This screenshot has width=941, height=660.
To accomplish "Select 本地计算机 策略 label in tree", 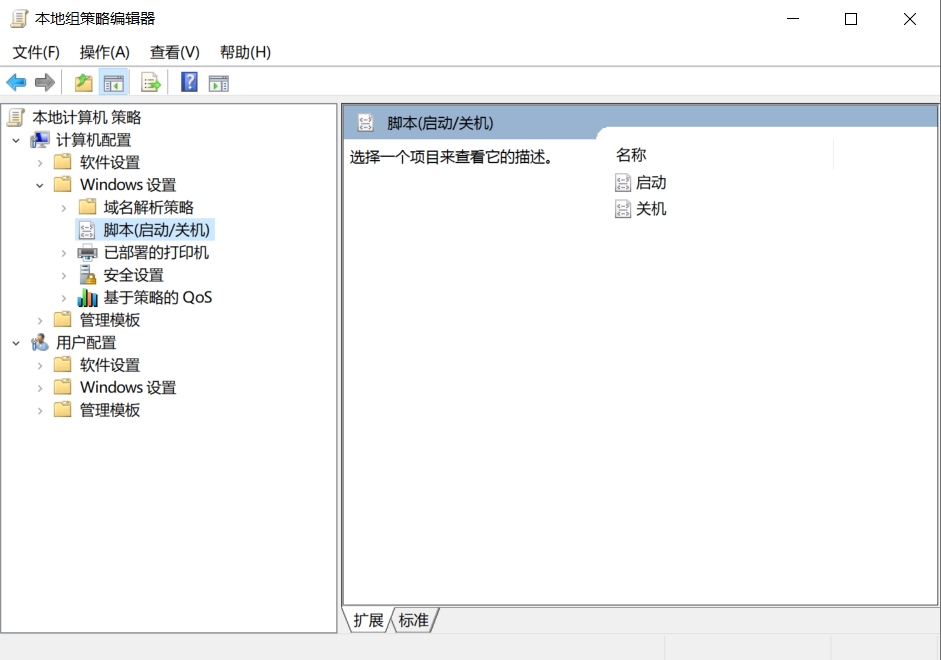I will tap(87, 117).
